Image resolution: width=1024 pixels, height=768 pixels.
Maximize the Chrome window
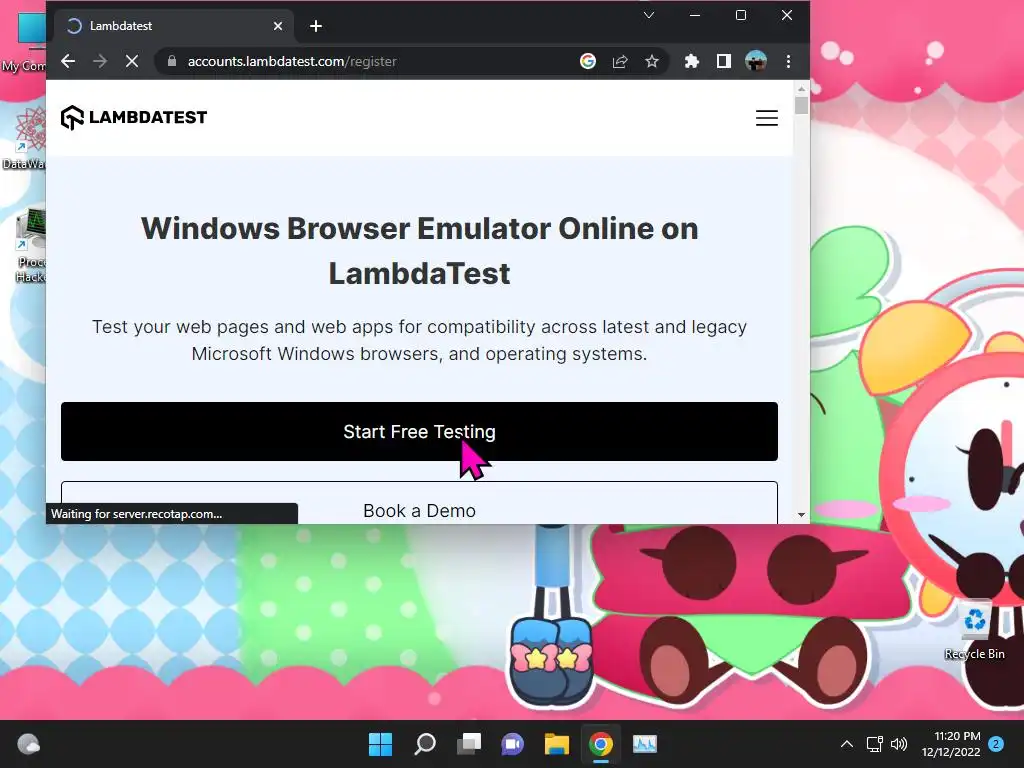pyautogui.click(x=741, y=15)
